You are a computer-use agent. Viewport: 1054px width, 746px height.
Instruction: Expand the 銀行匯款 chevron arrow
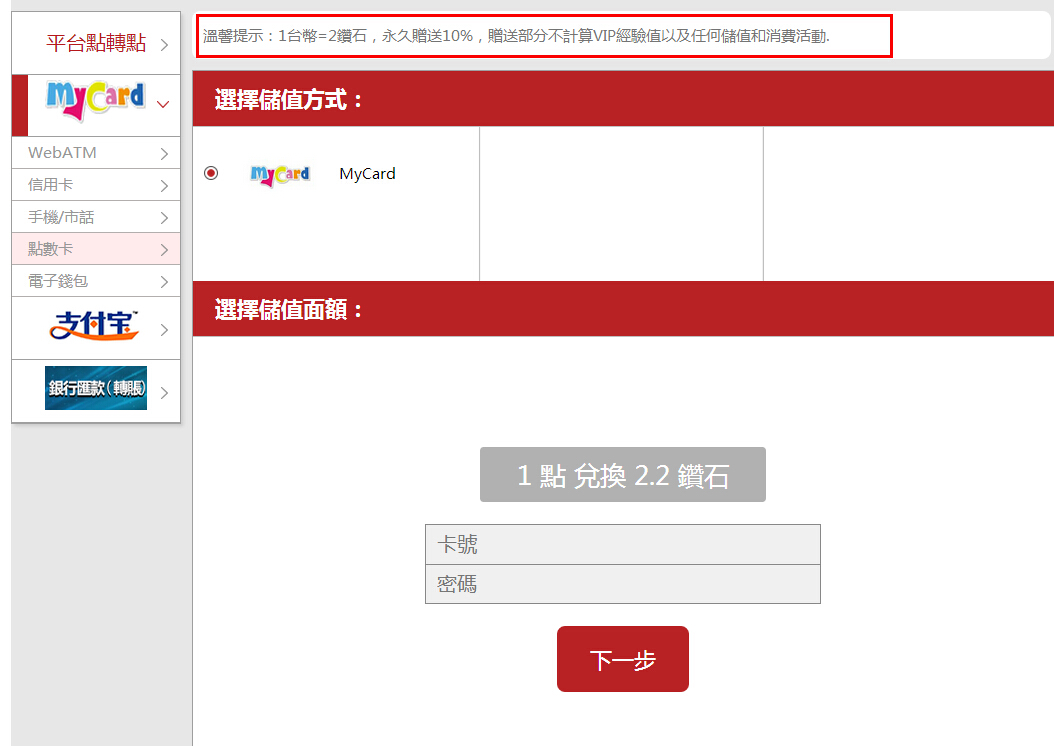point(164,393)
